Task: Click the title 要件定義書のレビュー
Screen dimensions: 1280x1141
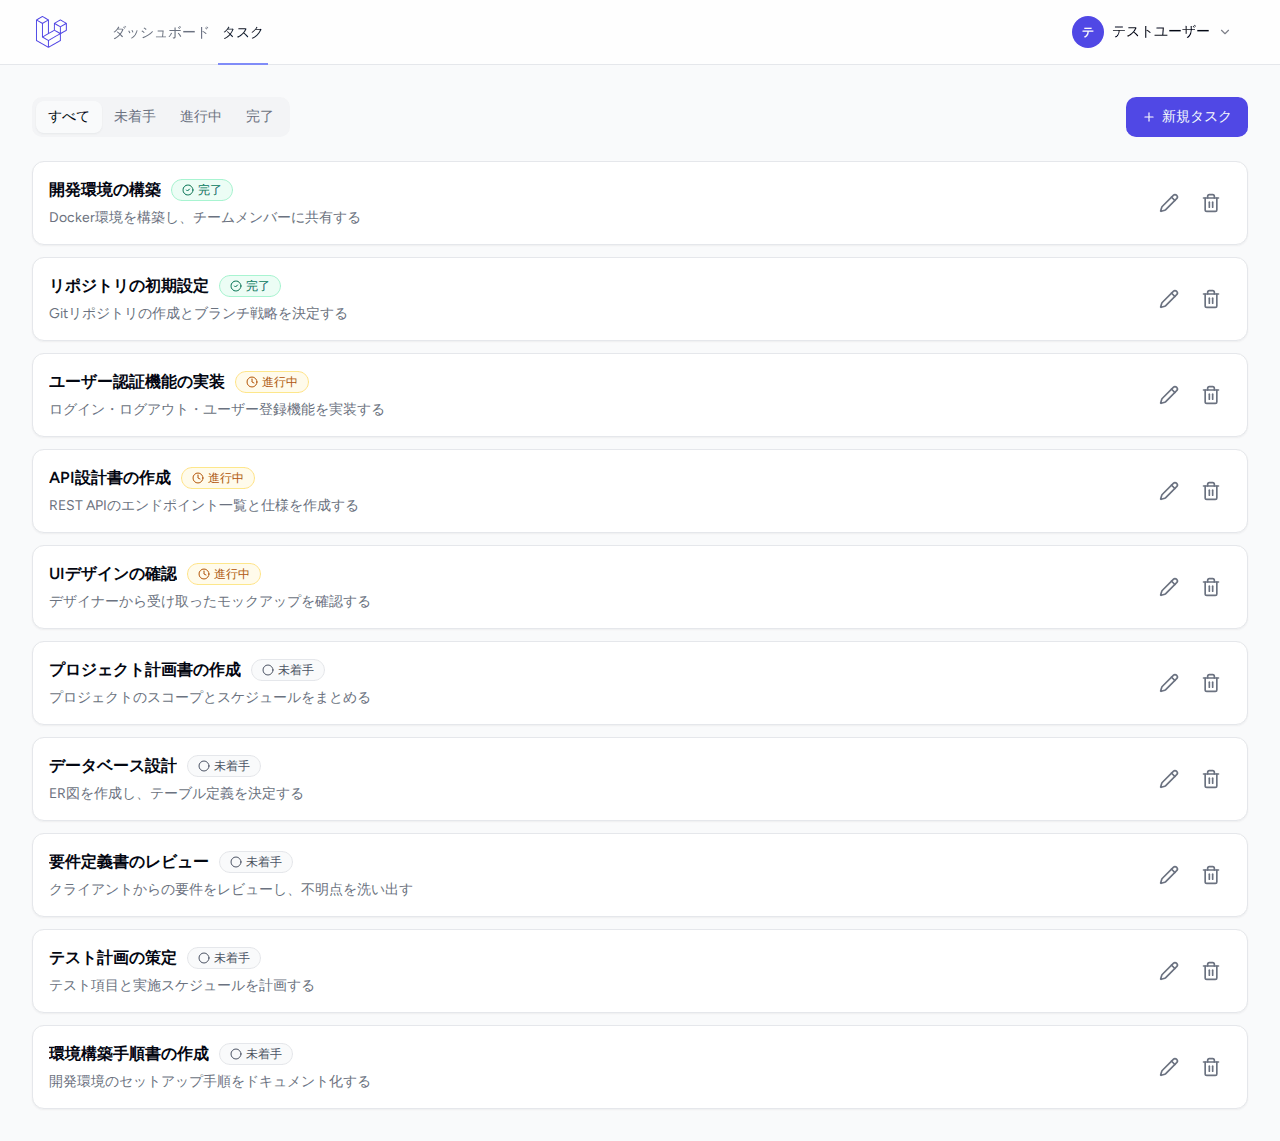Action: click(129, 862)
